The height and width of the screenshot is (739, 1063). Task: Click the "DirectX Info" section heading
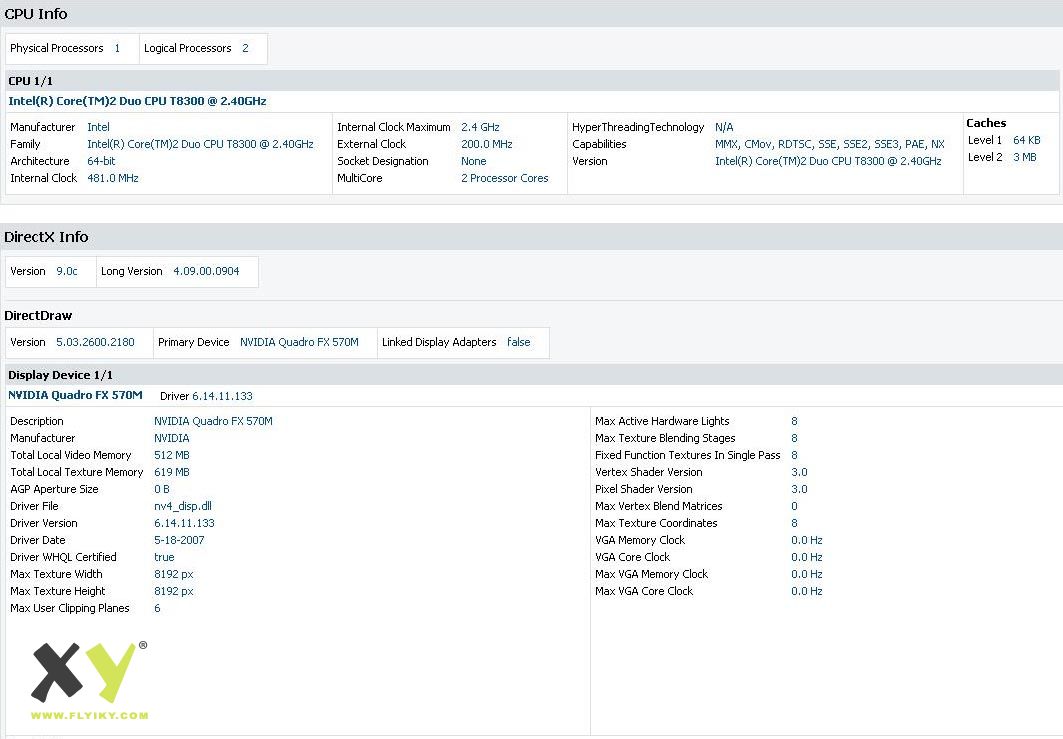click(x=46, y=237)
